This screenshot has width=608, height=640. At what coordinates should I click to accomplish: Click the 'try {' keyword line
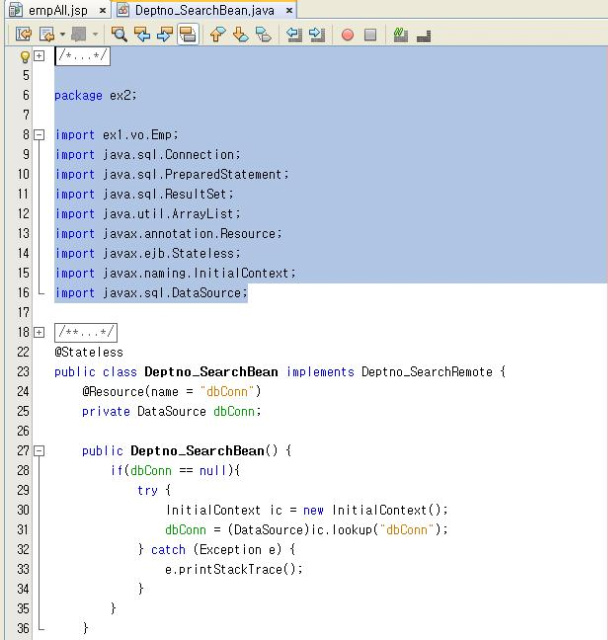coord(154,490)
